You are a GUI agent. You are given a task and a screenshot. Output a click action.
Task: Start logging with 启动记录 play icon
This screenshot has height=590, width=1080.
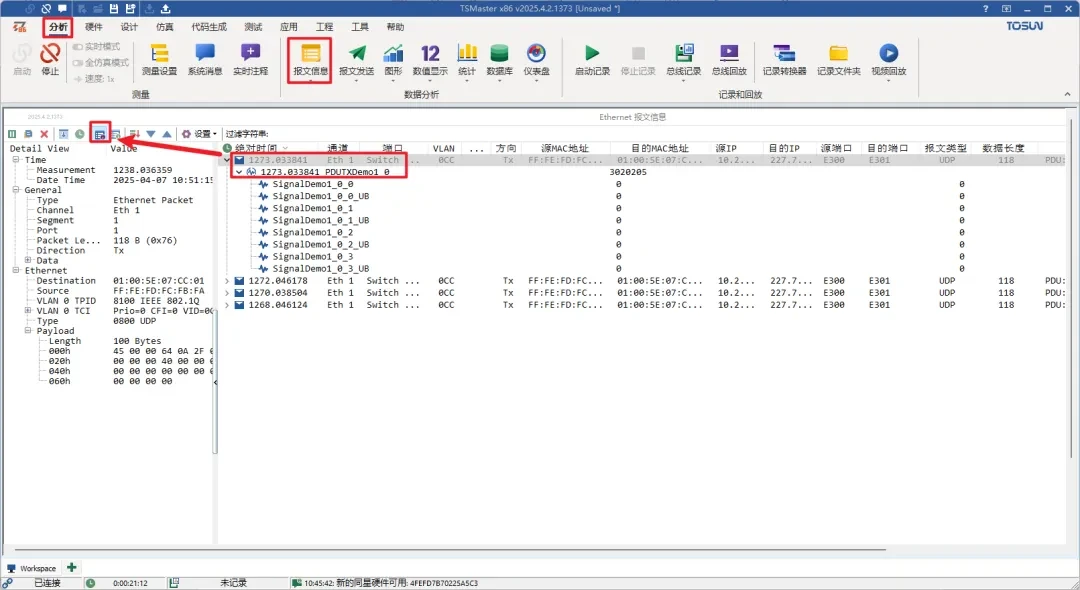coord(592,59)
